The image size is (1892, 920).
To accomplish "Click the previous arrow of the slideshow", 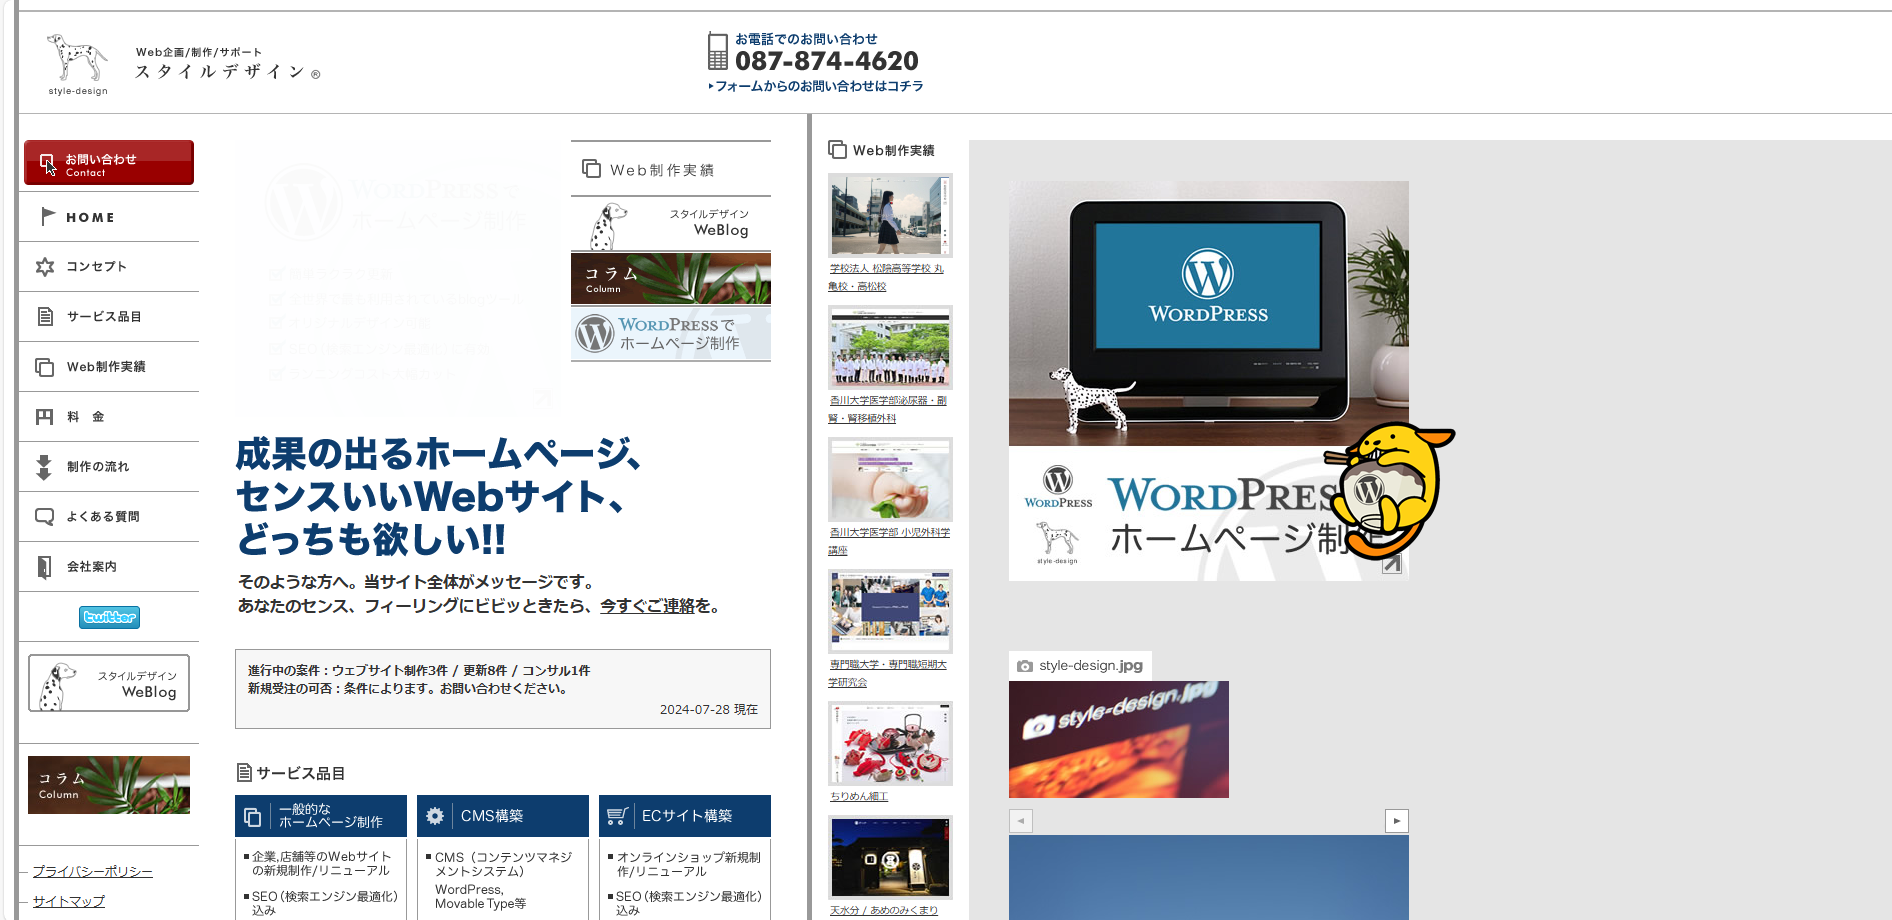I will [1021, 821].
